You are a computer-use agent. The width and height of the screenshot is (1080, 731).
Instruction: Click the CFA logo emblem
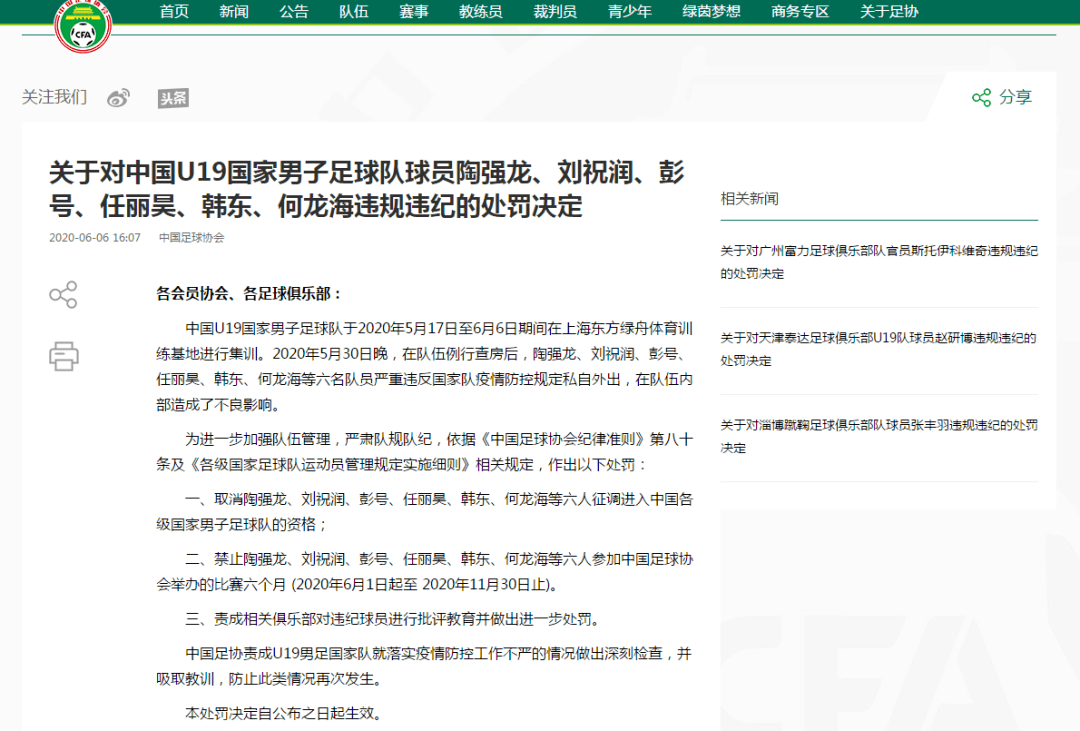[x=83, y=26]
